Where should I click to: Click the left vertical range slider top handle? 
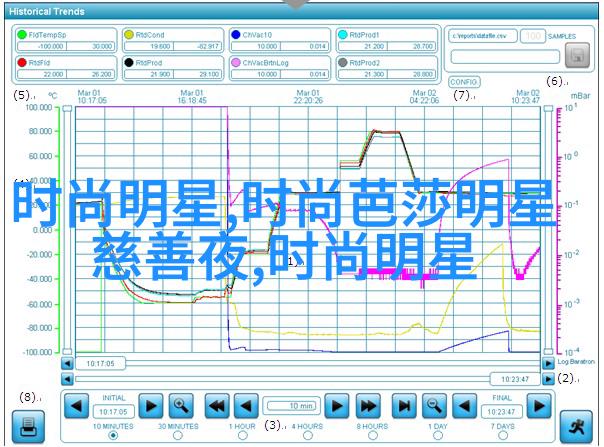tap(67, 109)
